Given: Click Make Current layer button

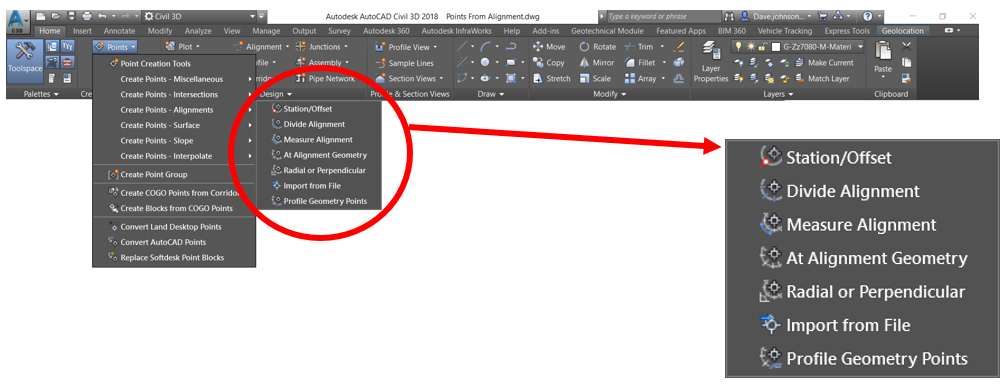Looking at the screenshot, I should (x=824, y=63).
